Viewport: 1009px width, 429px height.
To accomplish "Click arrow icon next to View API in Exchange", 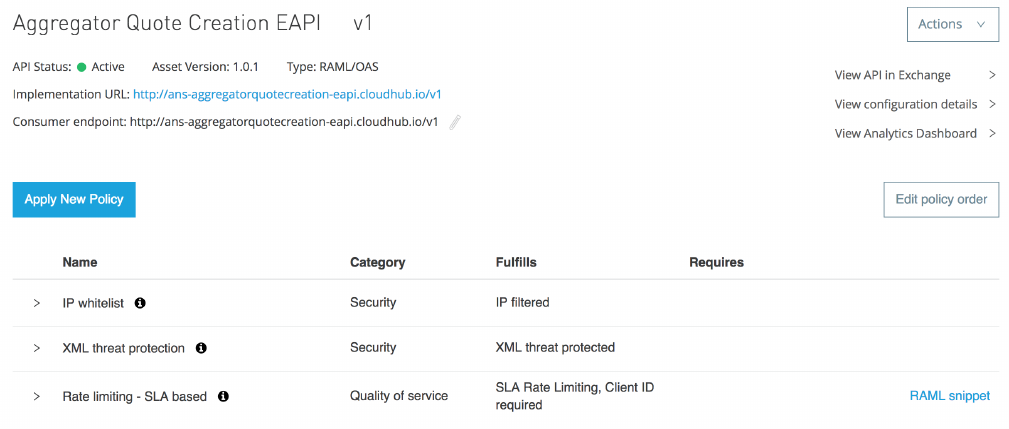I will coord(992,75).
